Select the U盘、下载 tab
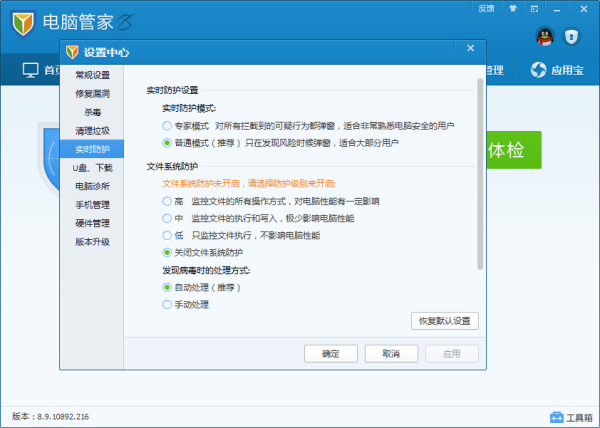The image size is (600, 428). click(92, 168)
